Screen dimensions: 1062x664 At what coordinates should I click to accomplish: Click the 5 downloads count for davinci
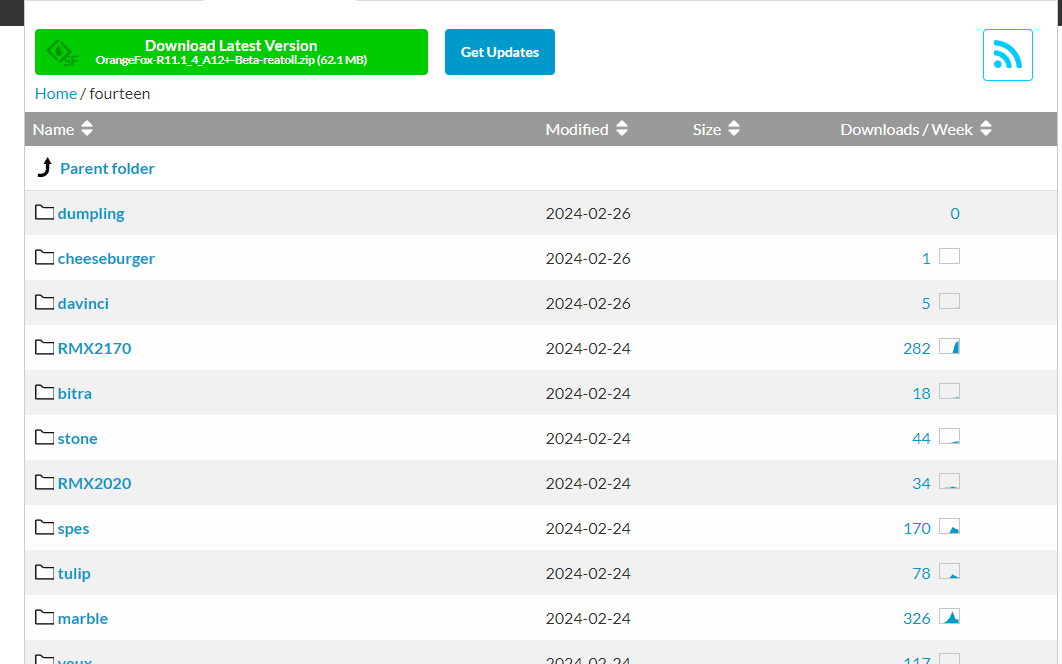click(x=926, y=304)
